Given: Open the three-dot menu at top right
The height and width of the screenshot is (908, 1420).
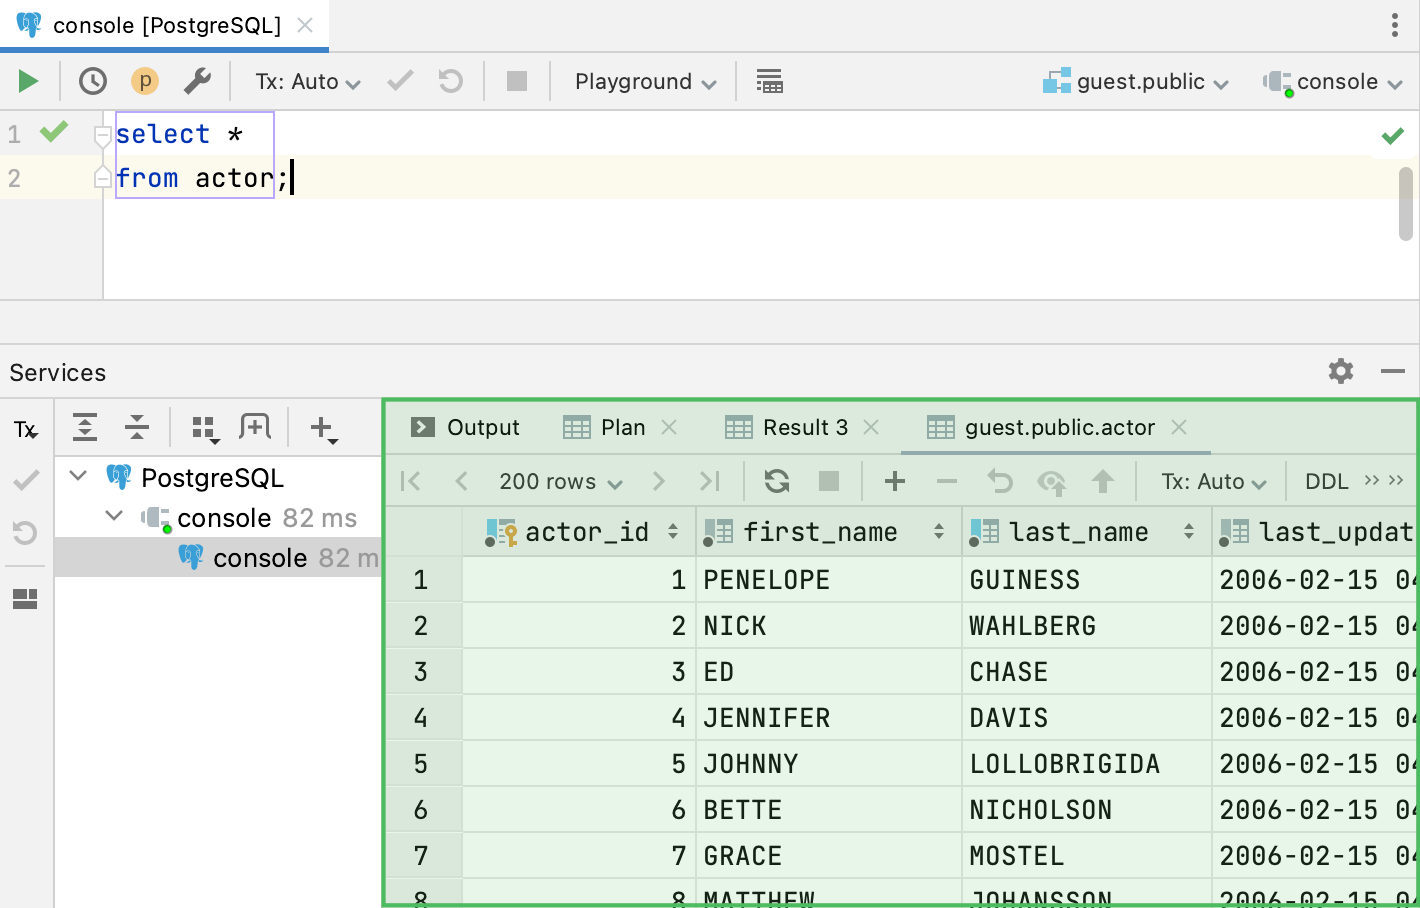Looking at the screenshot, I should coord(1395,25).
